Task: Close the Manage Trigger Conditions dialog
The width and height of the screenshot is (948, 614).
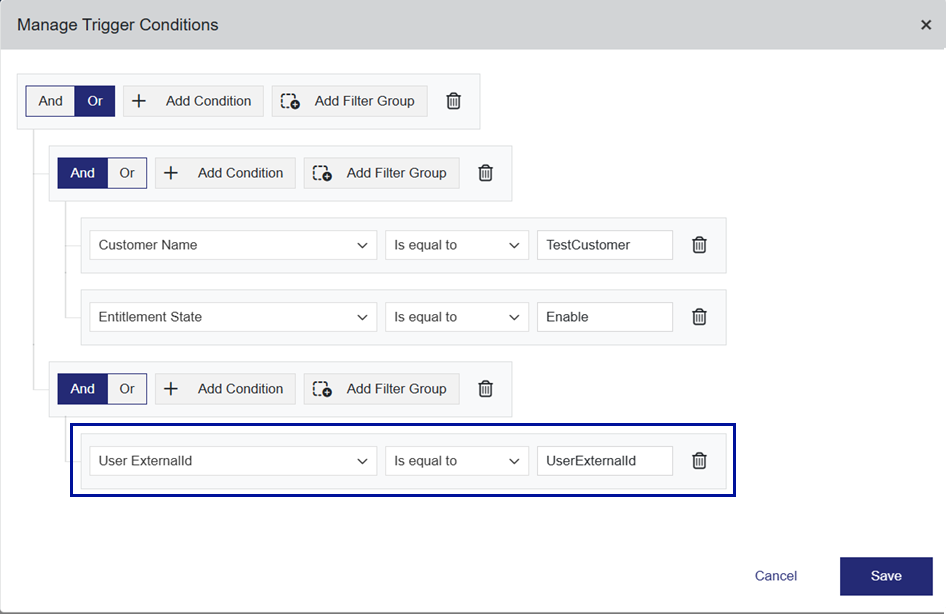Action: [x=925, y=25]
